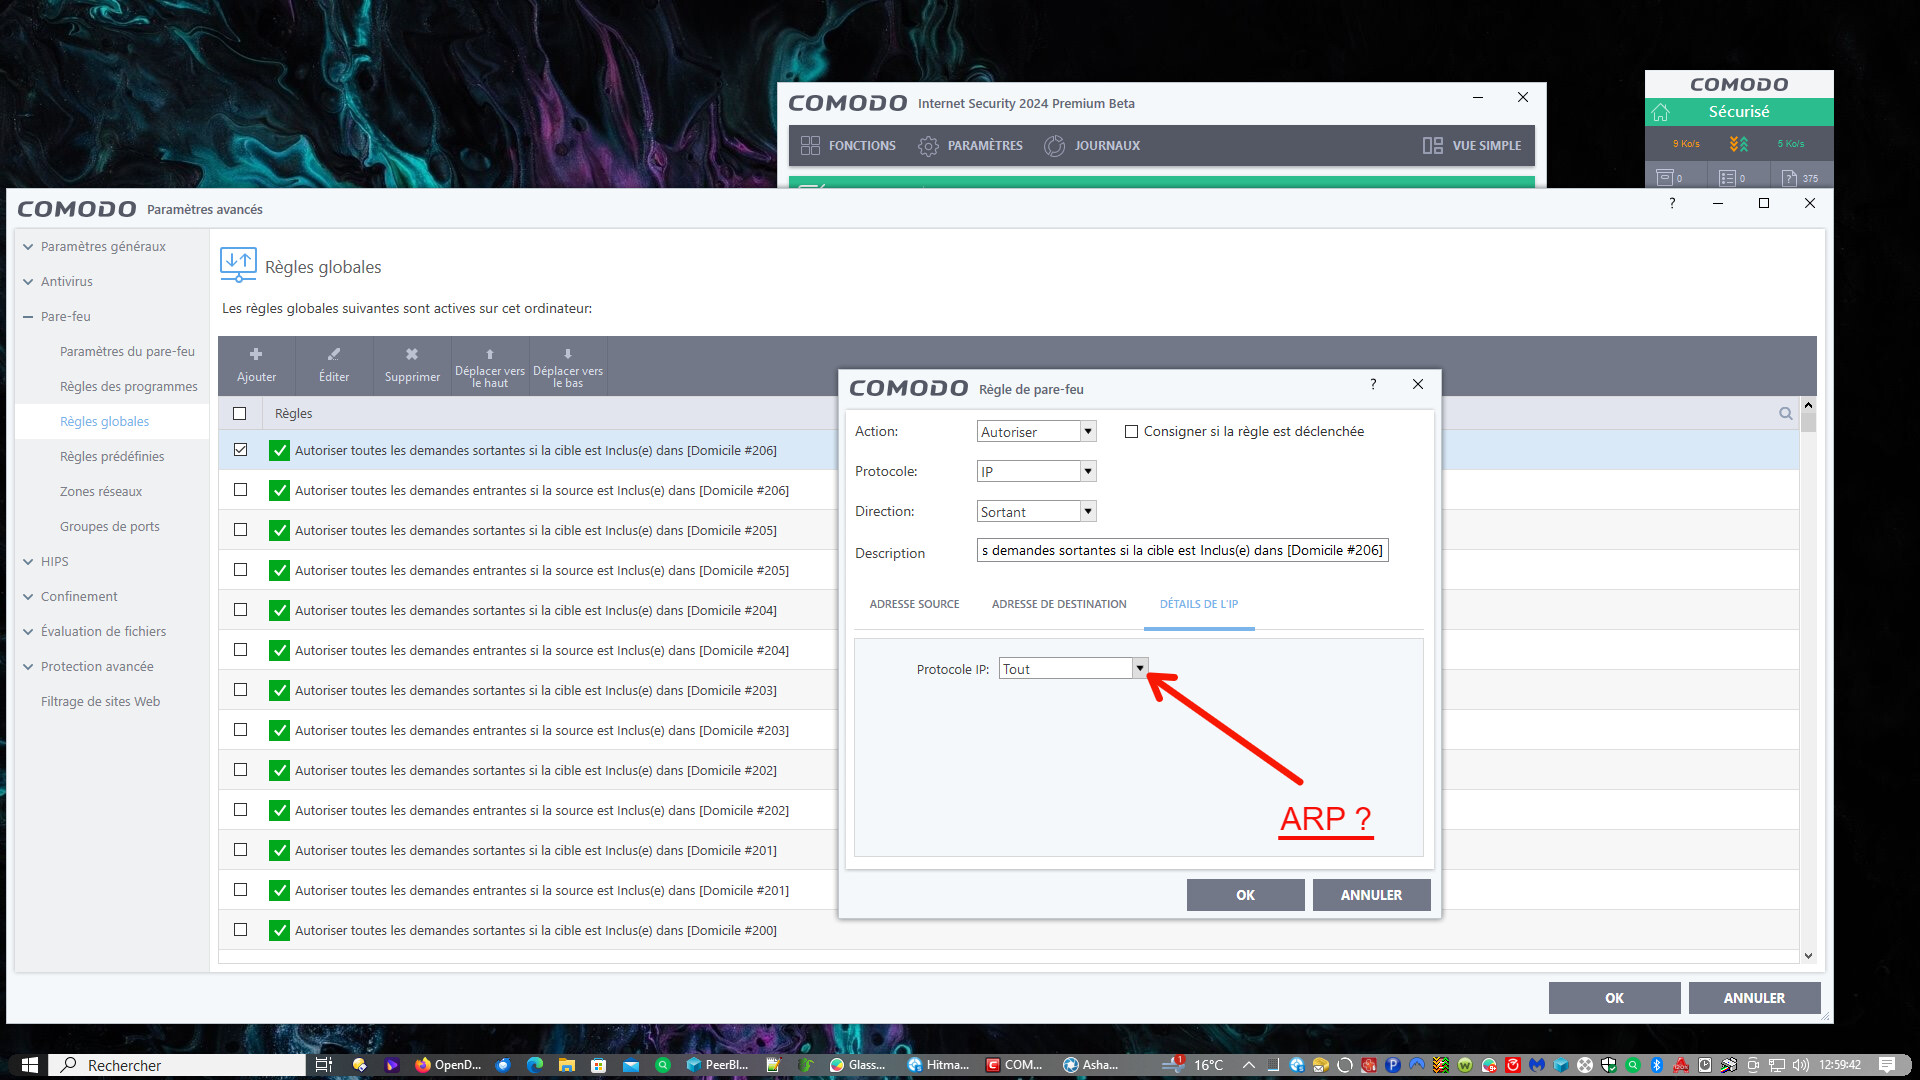
Task: Open JOURNAUX in Comodo main window
Action: point(1092,145)
